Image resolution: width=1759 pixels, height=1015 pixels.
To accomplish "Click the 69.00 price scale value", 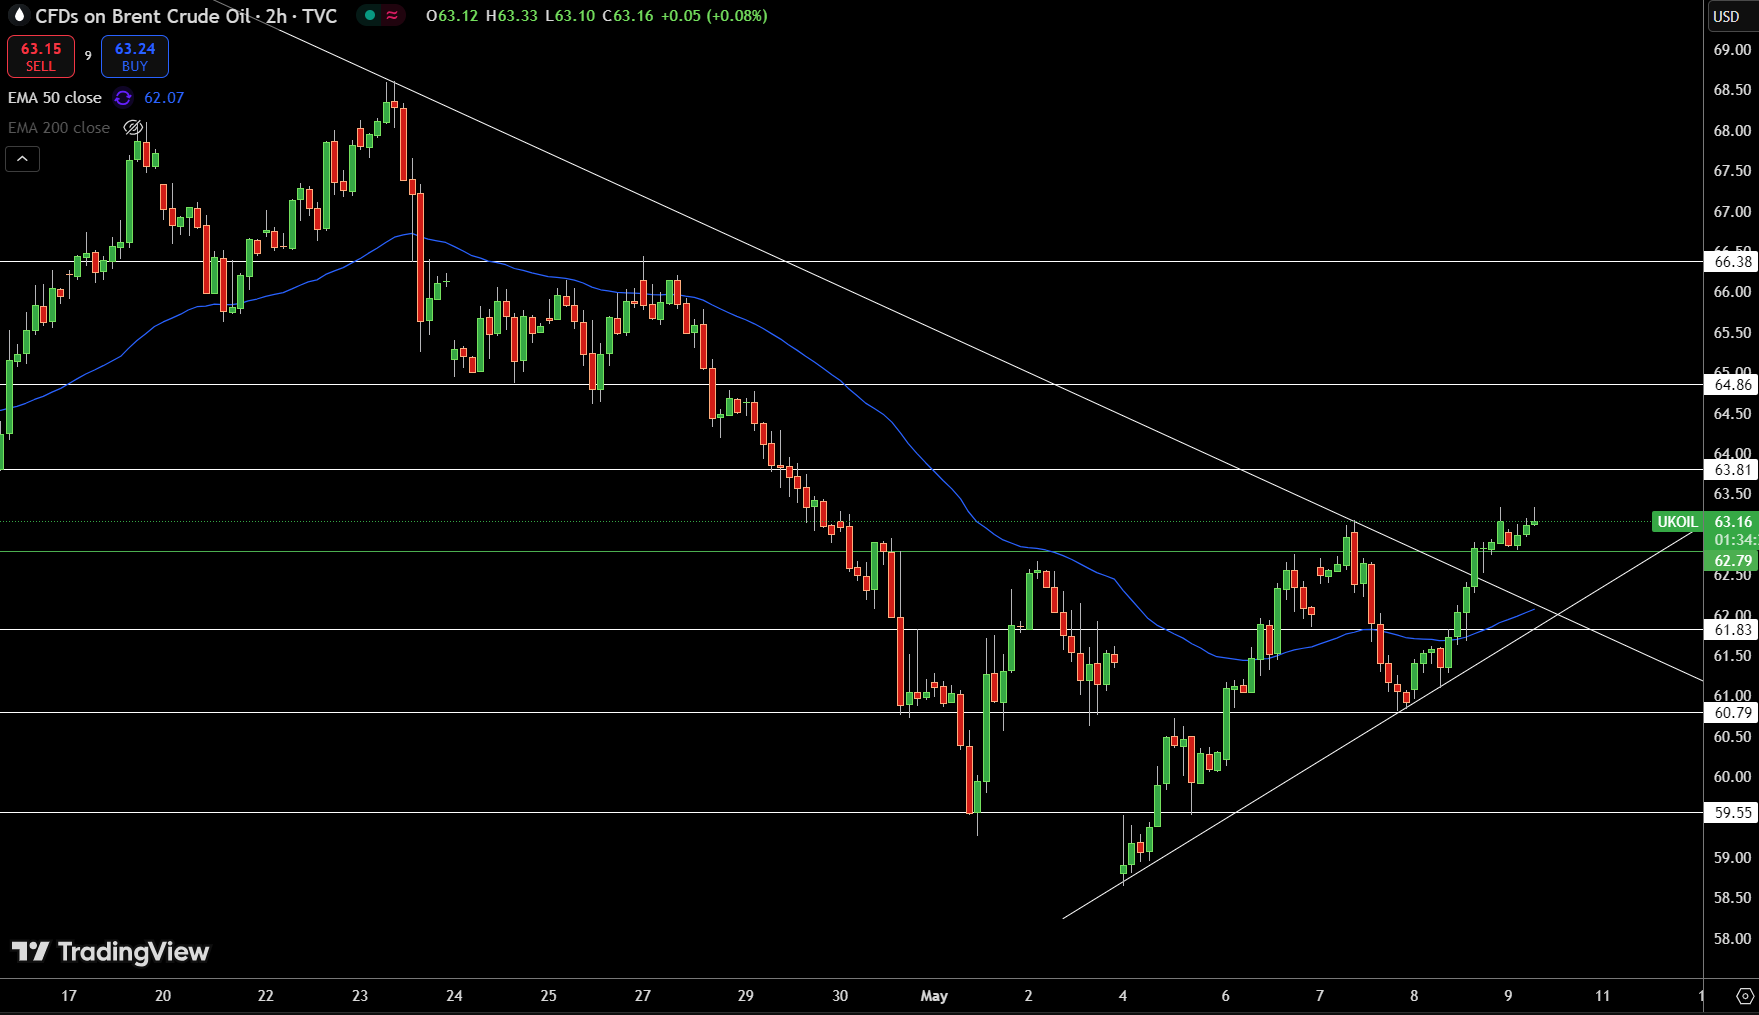I will [x=1732, y=50].
